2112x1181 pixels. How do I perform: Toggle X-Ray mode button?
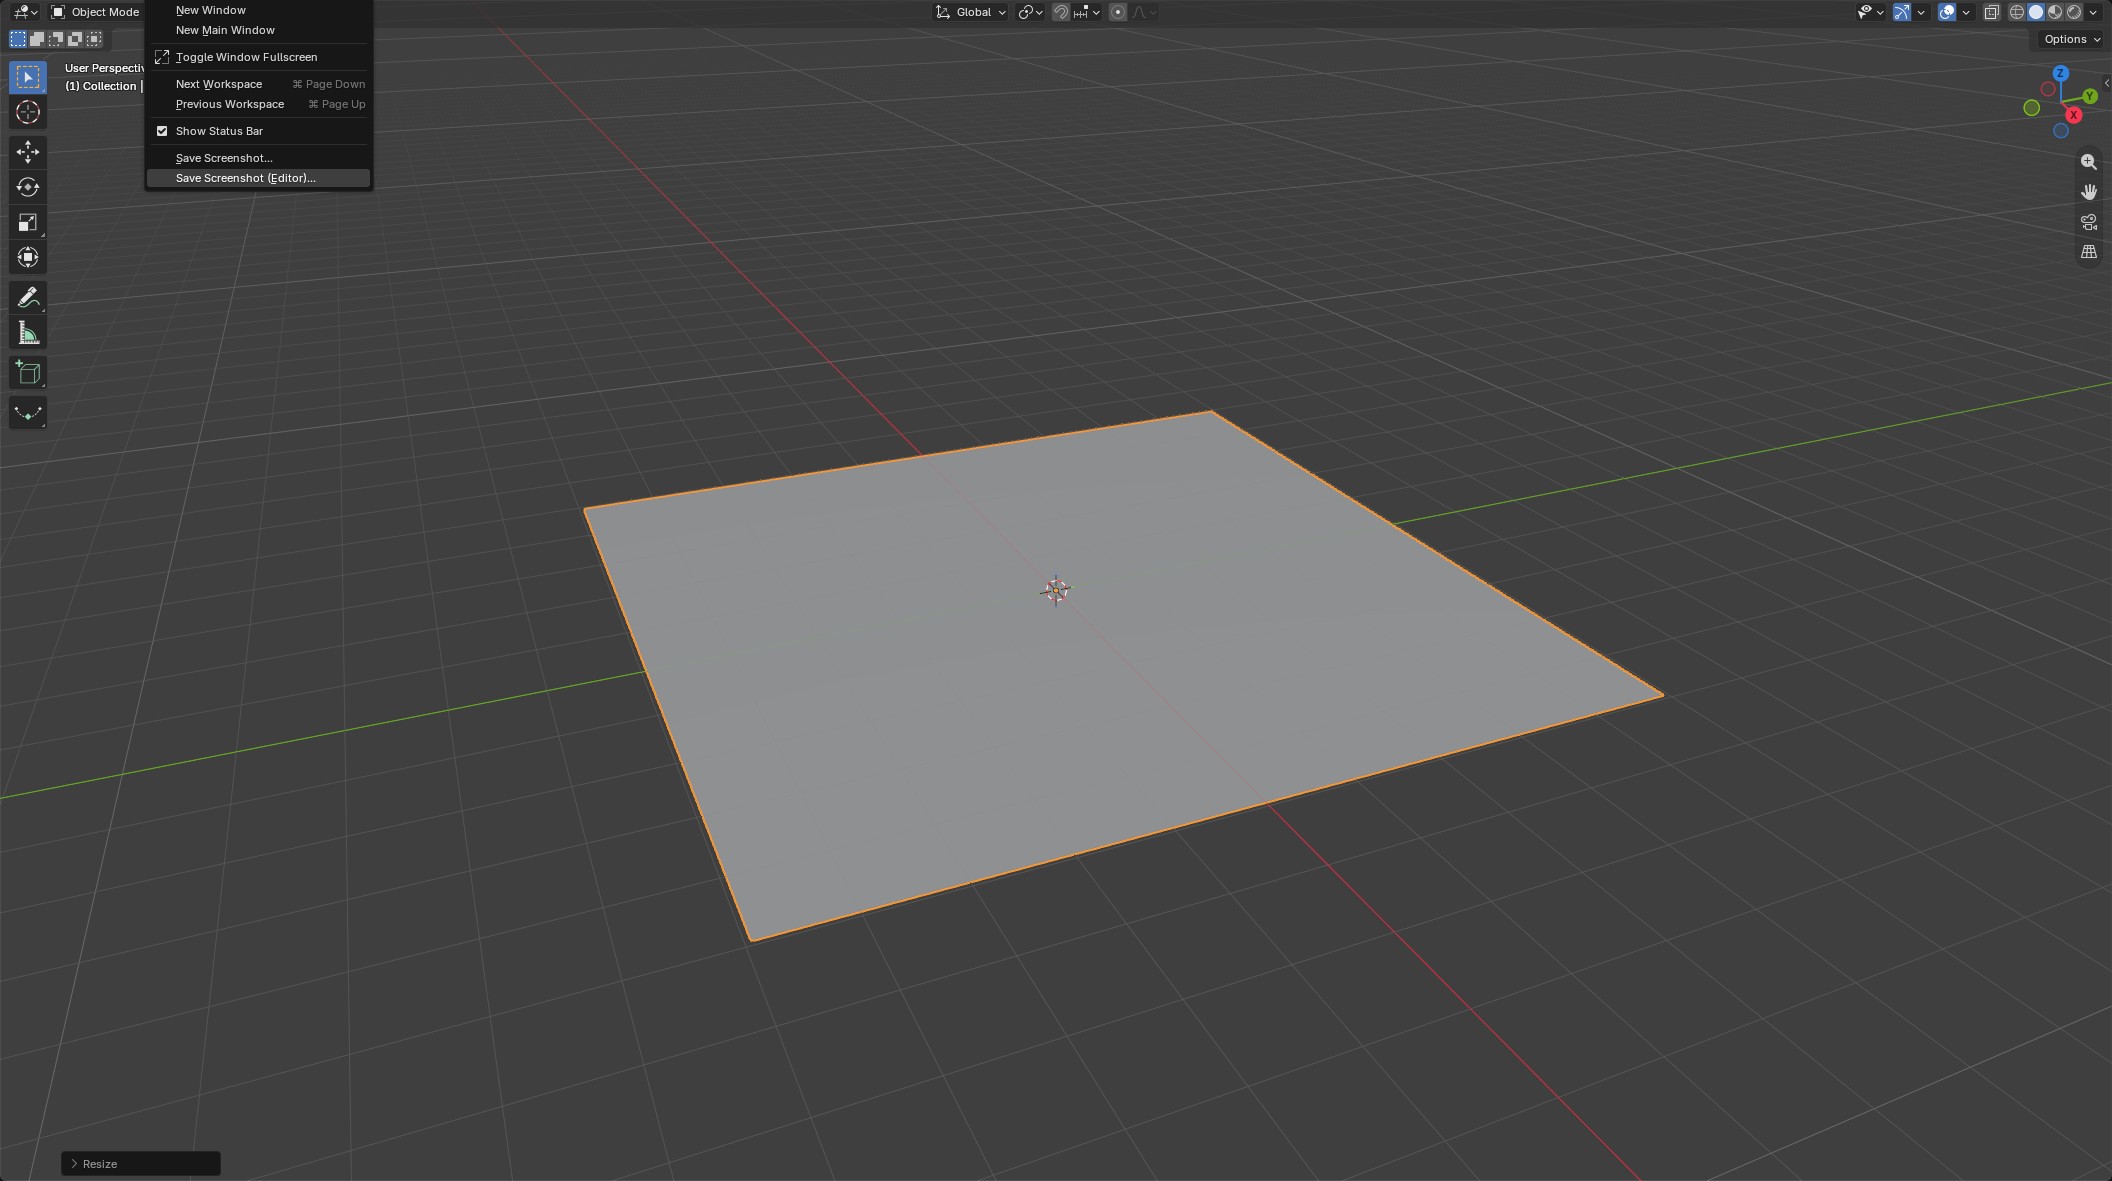point(1992,12)
